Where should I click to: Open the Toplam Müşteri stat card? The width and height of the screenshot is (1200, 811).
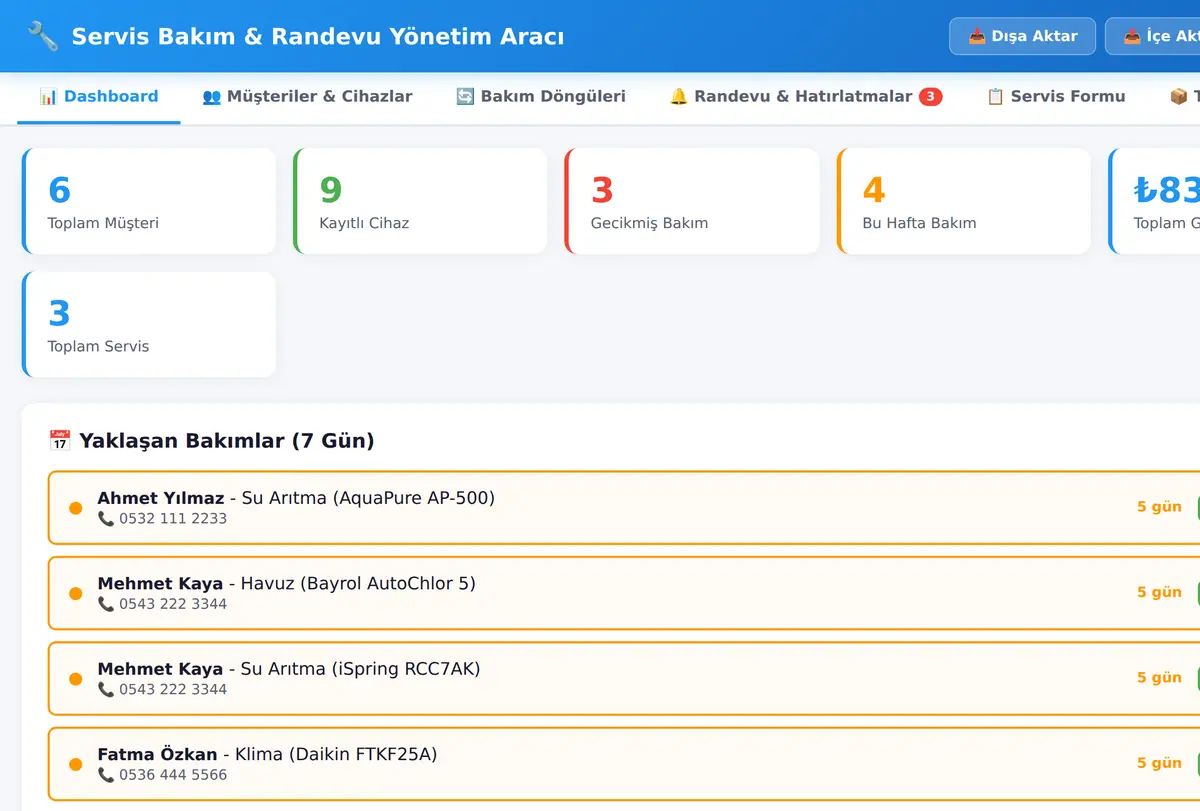point(149,201)
